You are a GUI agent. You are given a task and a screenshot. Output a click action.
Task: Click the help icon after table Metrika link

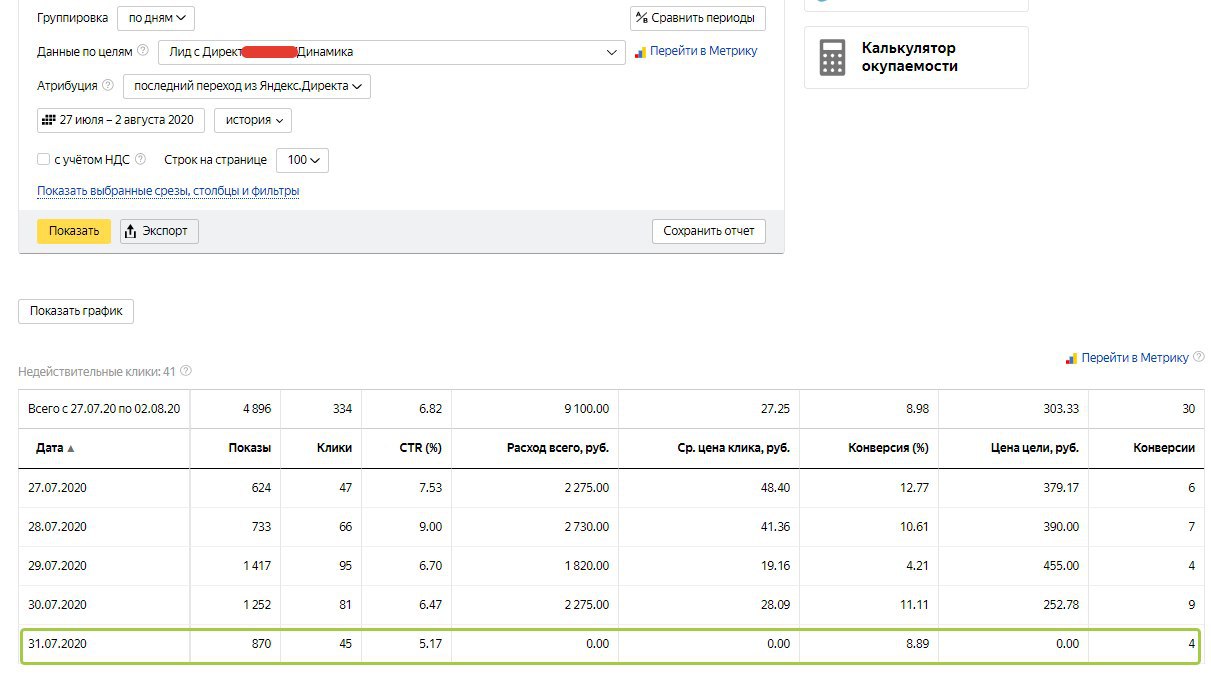pyautogui.click(x=1198, y=357)
